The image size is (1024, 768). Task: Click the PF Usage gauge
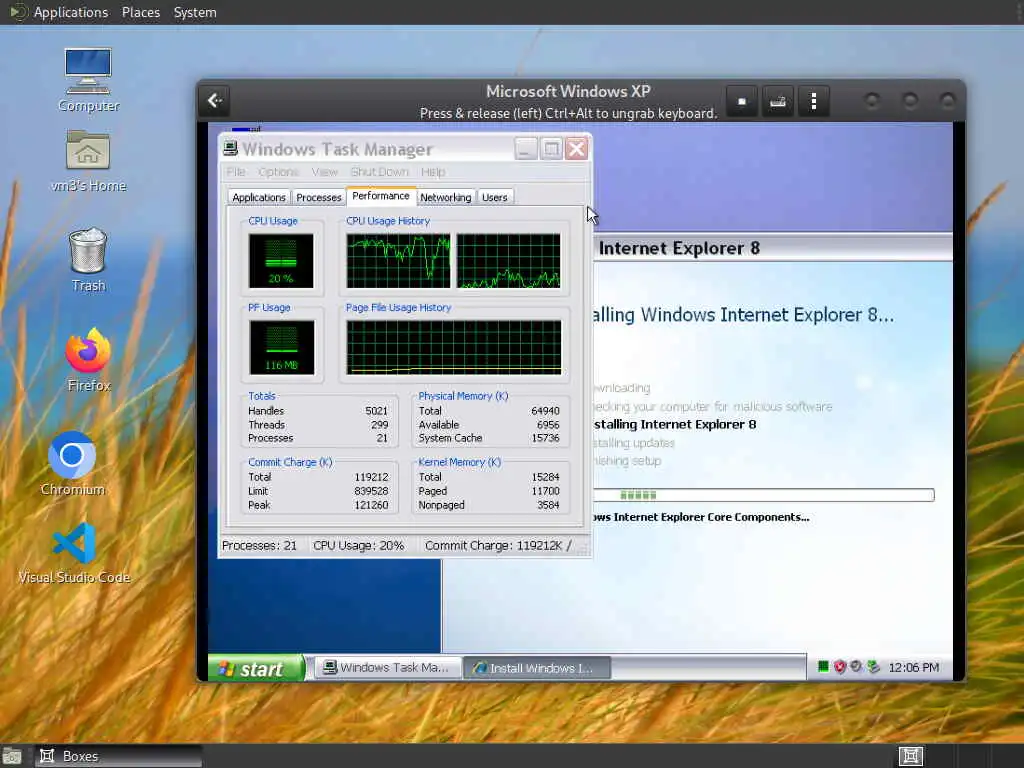281,347
